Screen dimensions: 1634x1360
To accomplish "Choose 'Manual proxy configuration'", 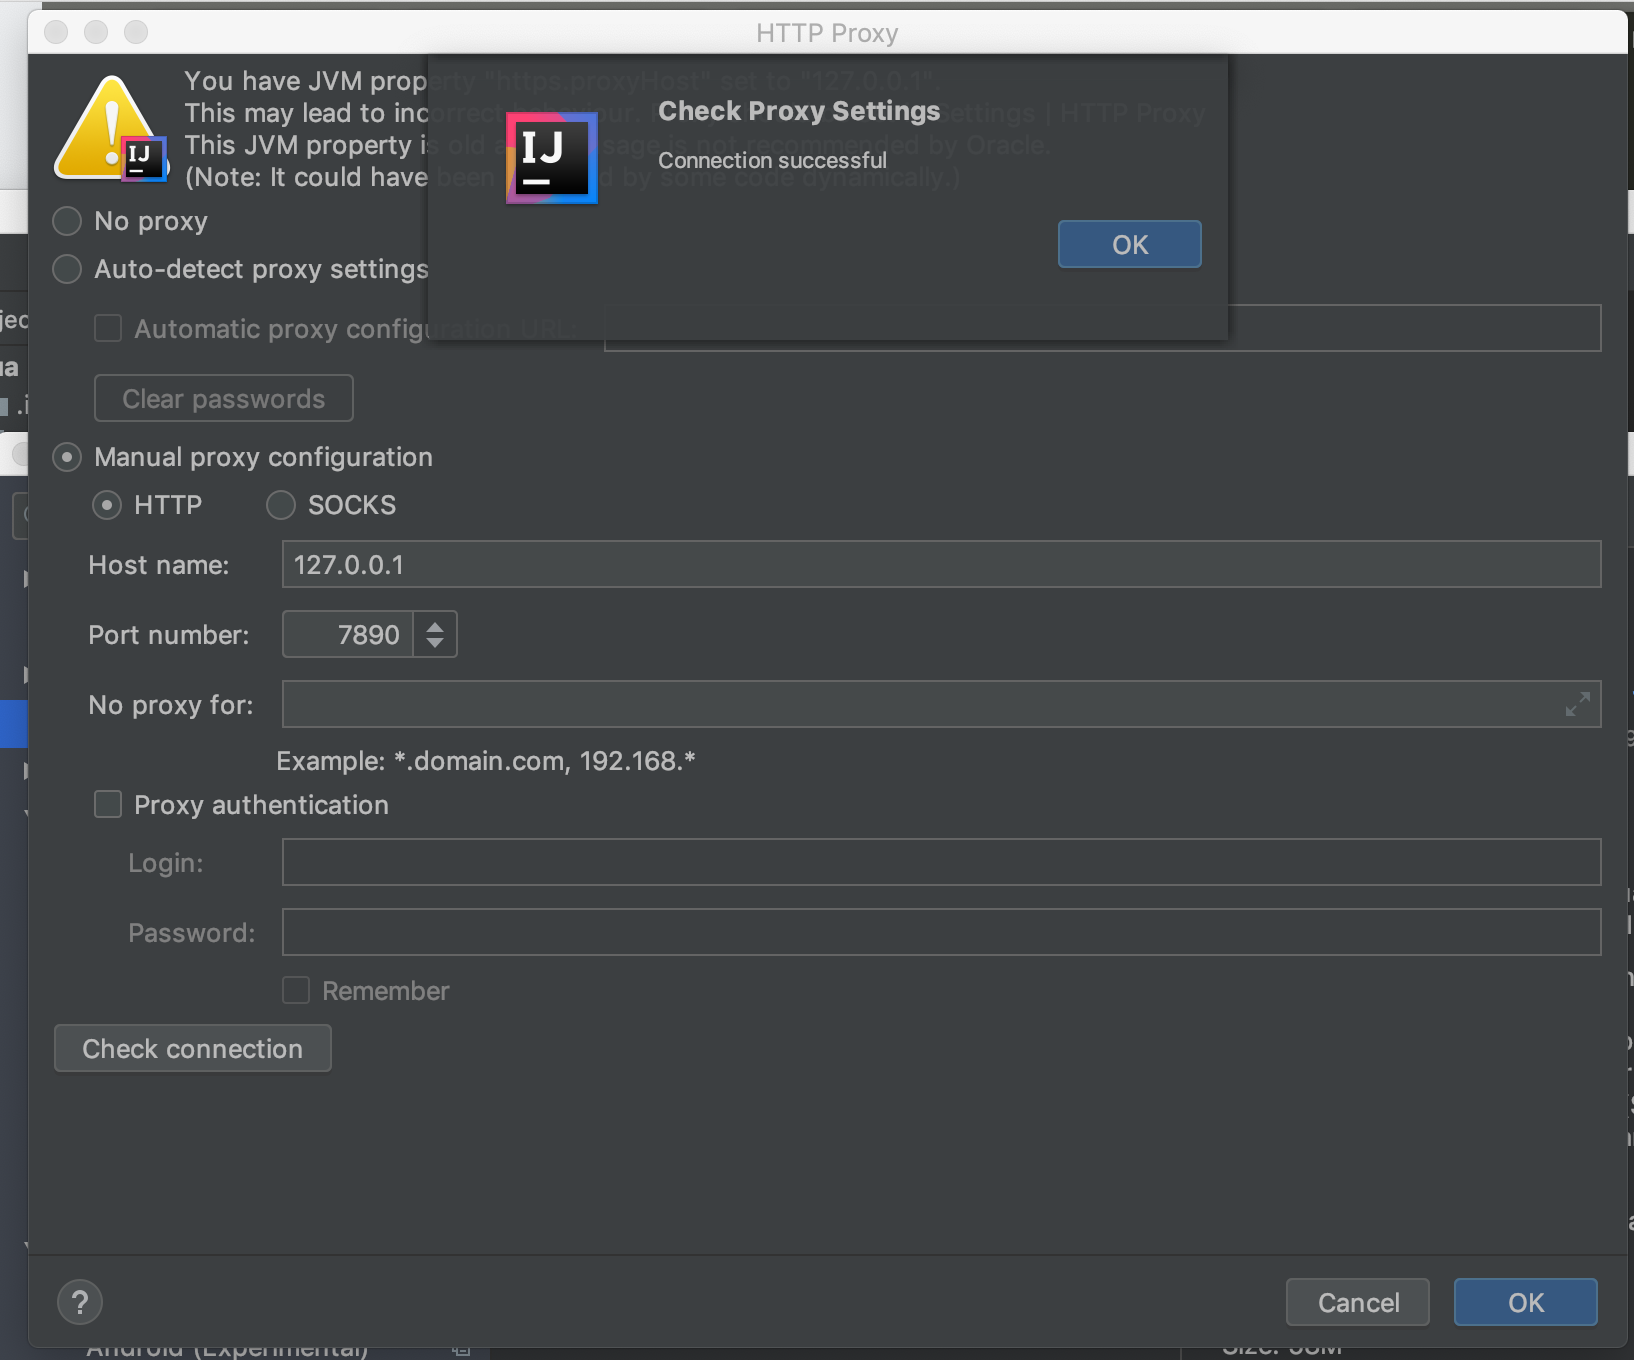I will click(66, 457).
